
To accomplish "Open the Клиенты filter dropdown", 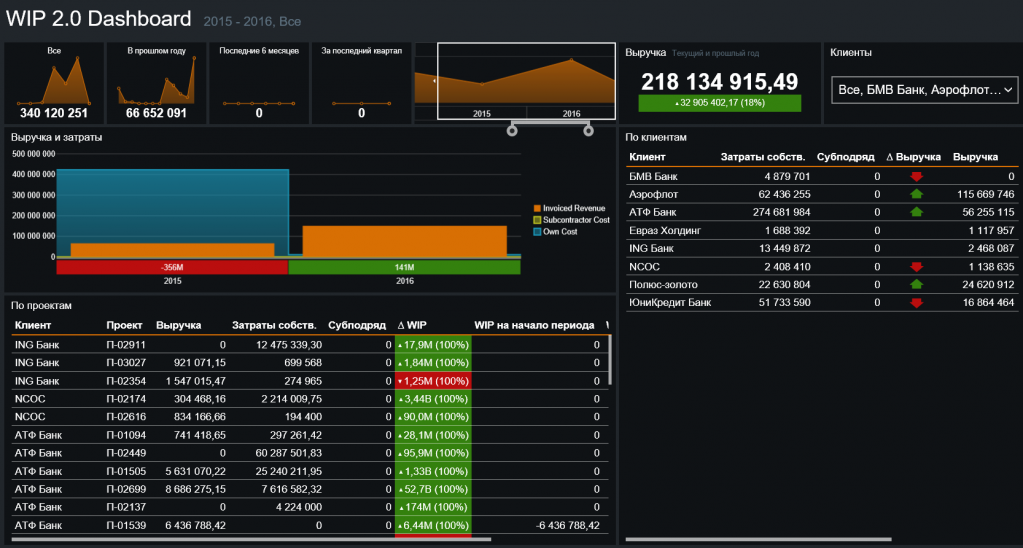I will click(924, 90).
